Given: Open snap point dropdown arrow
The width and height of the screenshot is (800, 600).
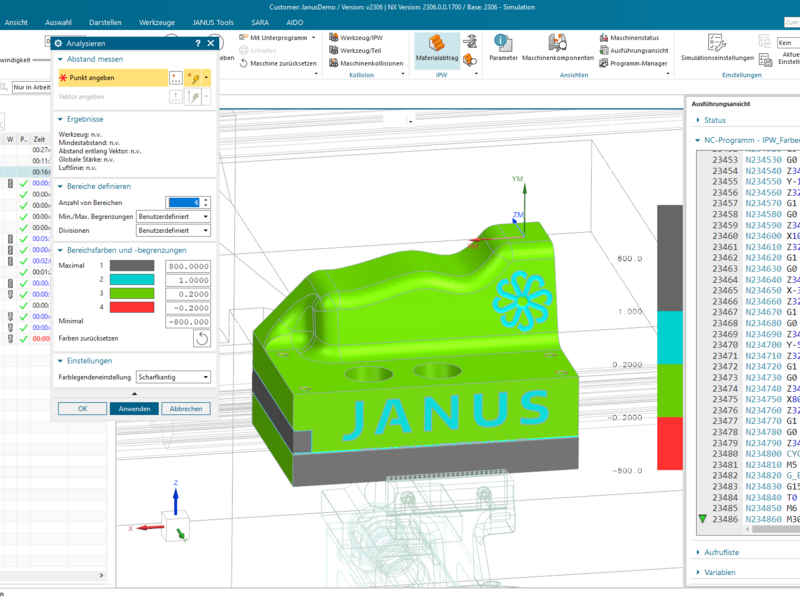Looking at the screenshot, I should click(206, 78).
